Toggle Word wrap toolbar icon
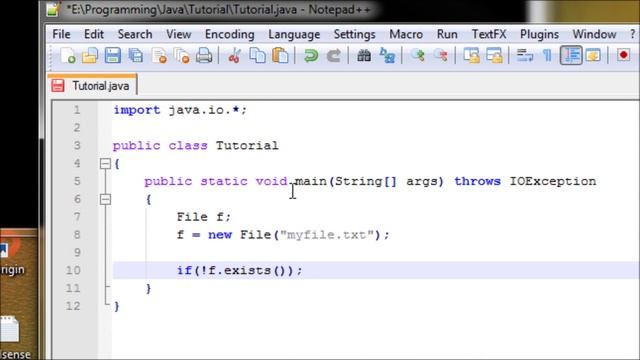 [524, 55]
